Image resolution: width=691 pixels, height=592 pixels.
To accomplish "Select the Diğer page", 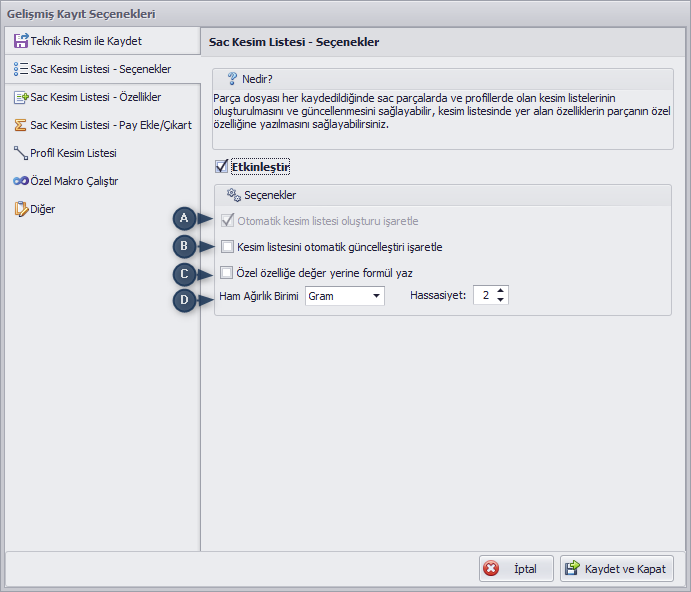I will tap(103, 209).
